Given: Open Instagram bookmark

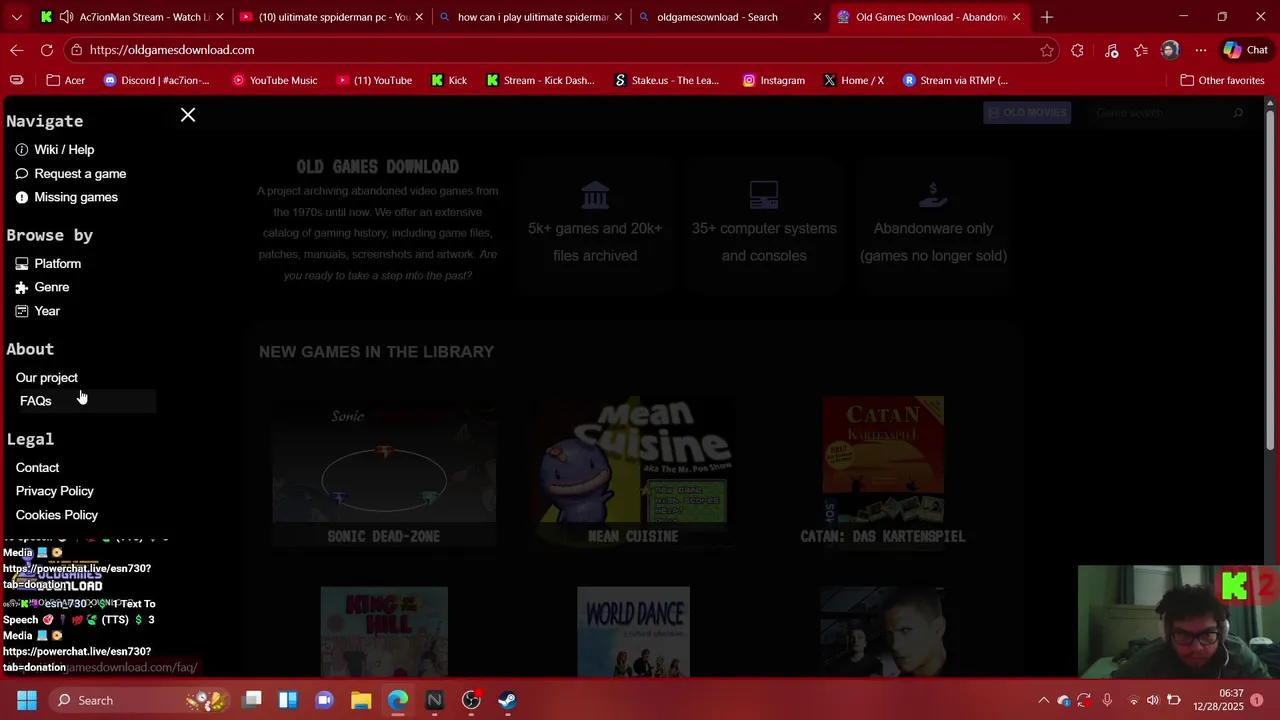Looking at the screenshot, I should 773,80.
